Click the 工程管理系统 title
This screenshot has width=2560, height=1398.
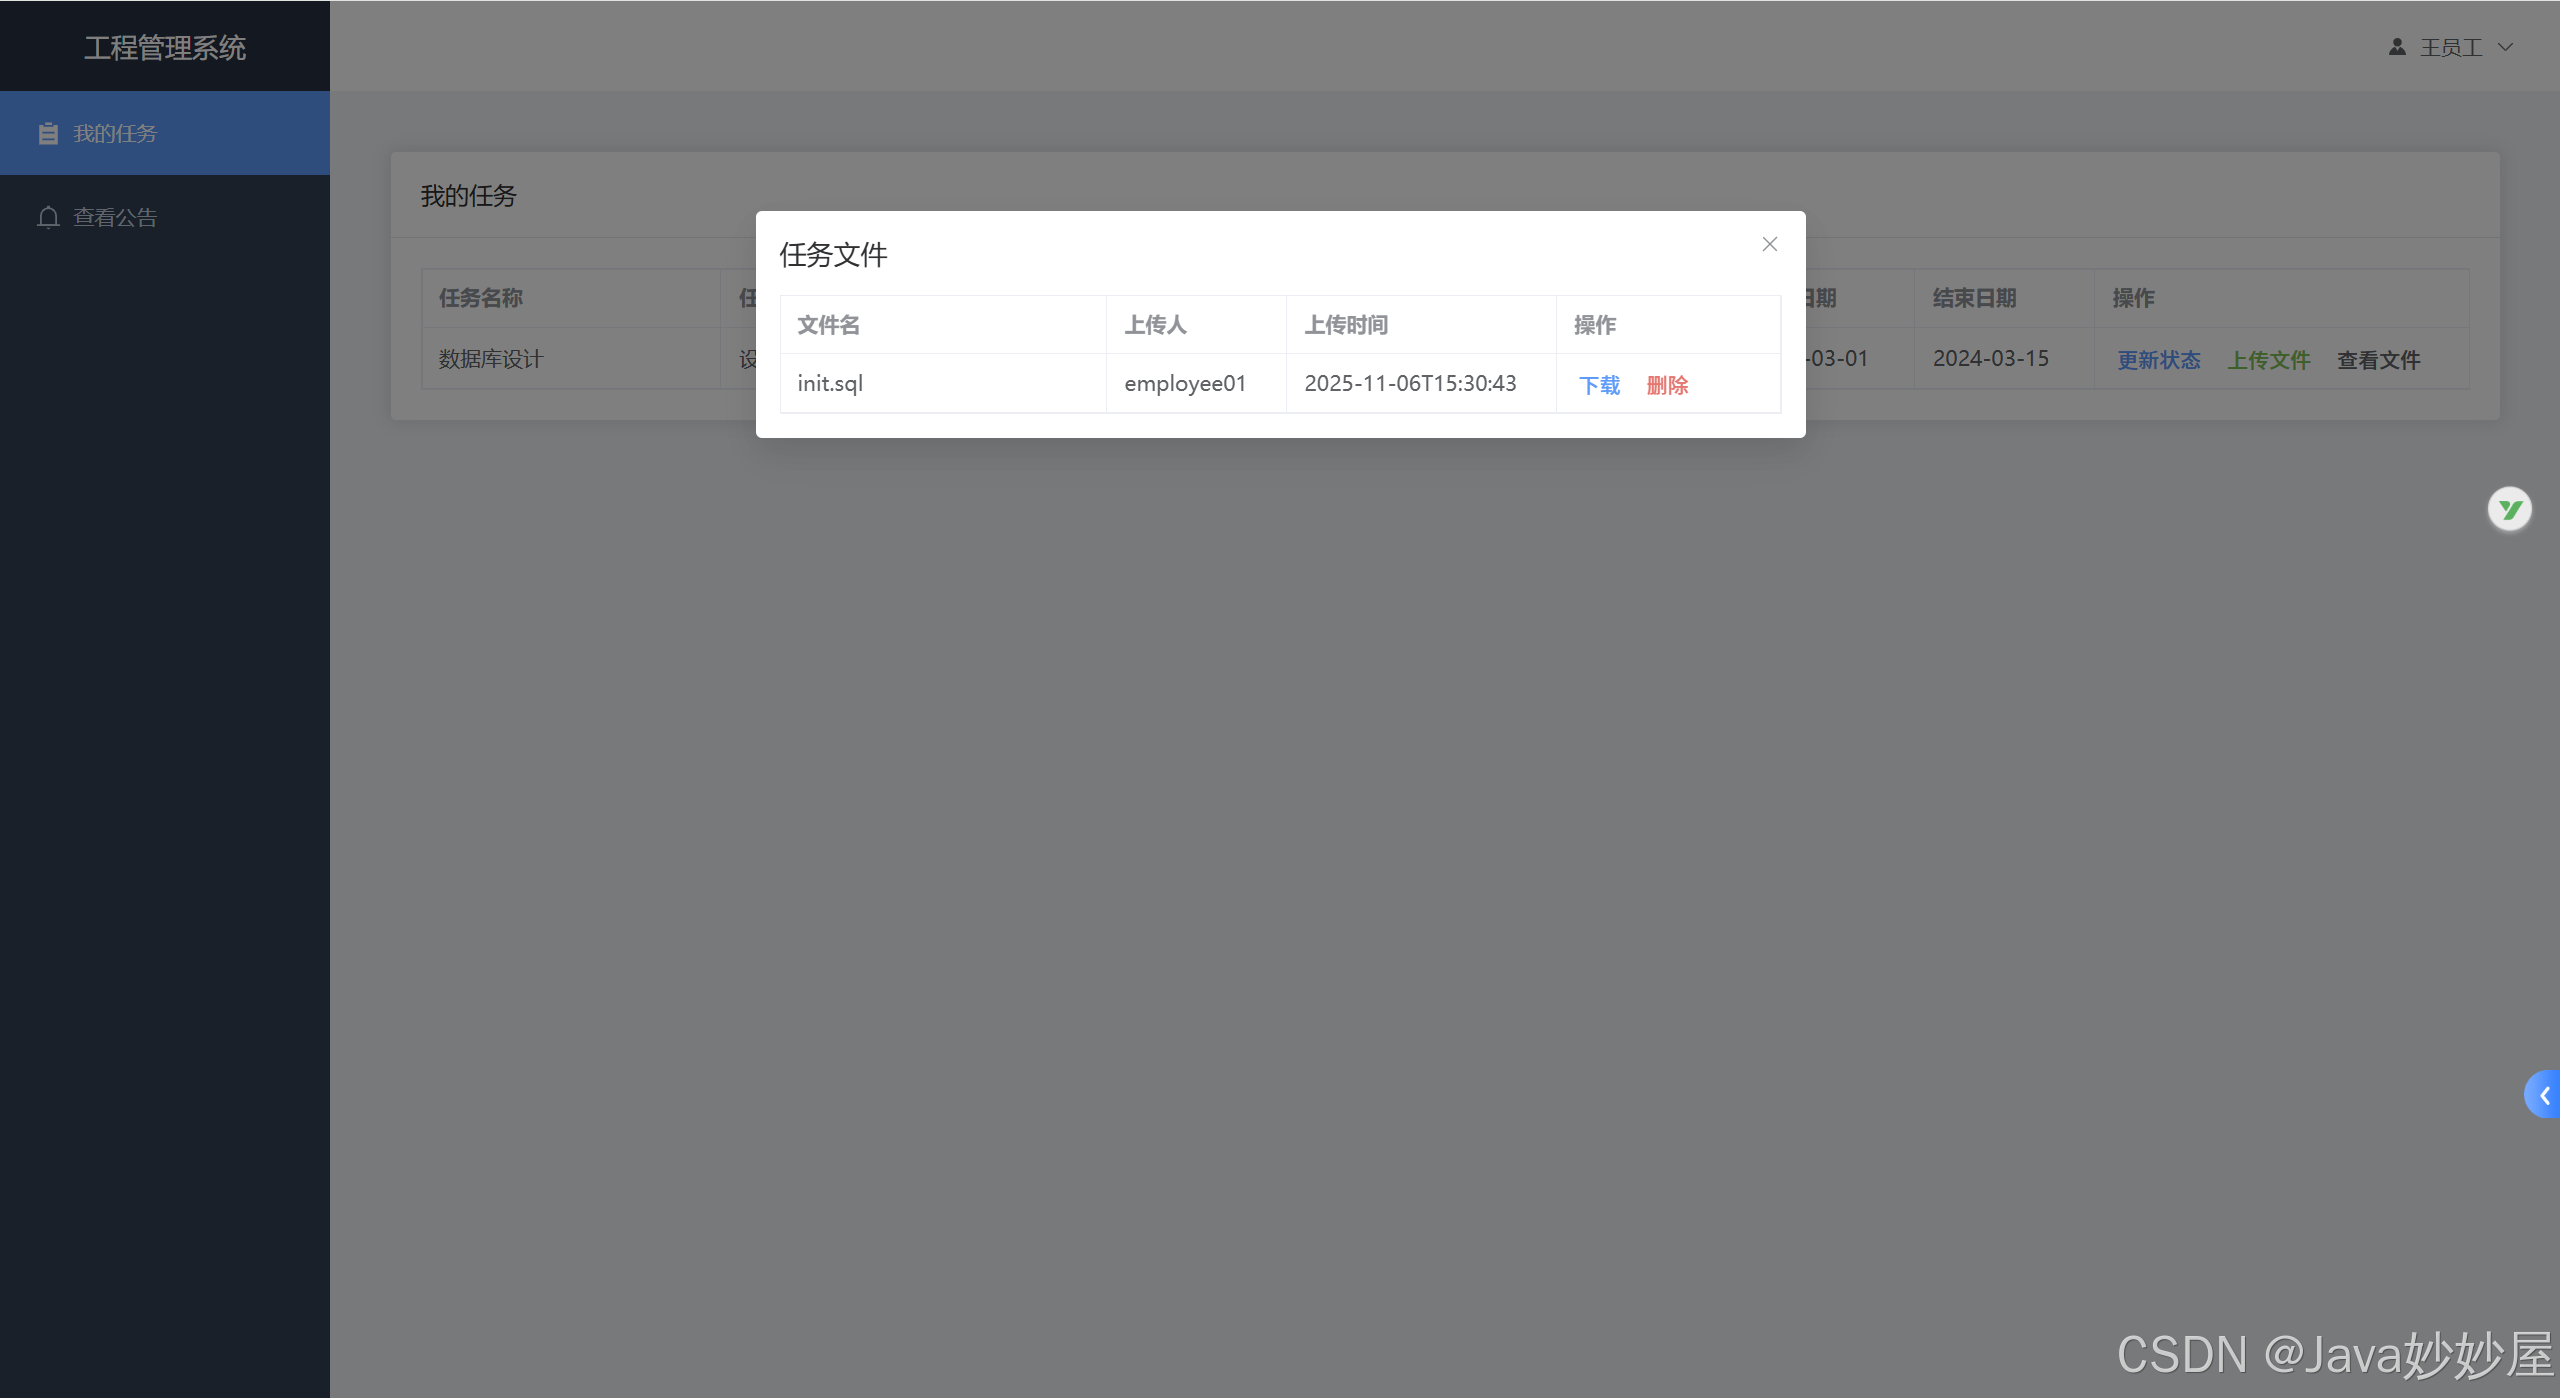tap(165, 47)
